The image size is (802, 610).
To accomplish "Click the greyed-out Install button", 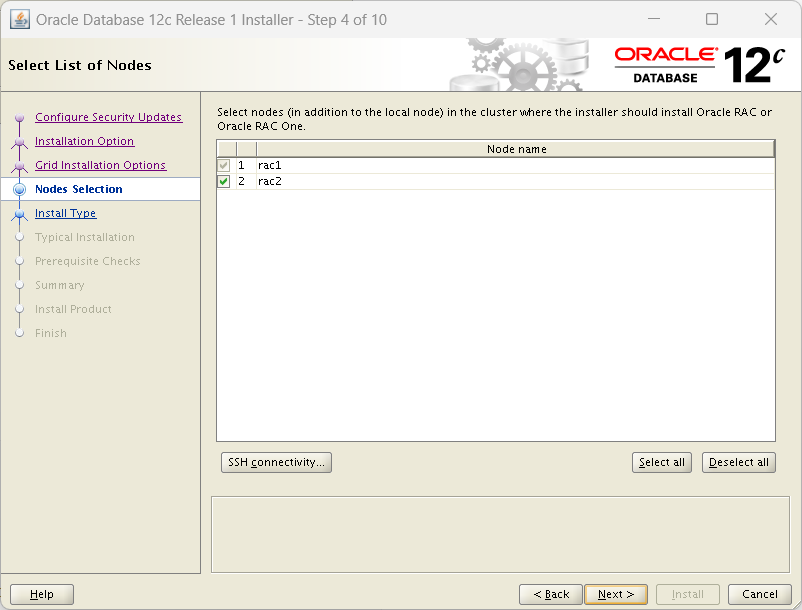I will 688,594.
